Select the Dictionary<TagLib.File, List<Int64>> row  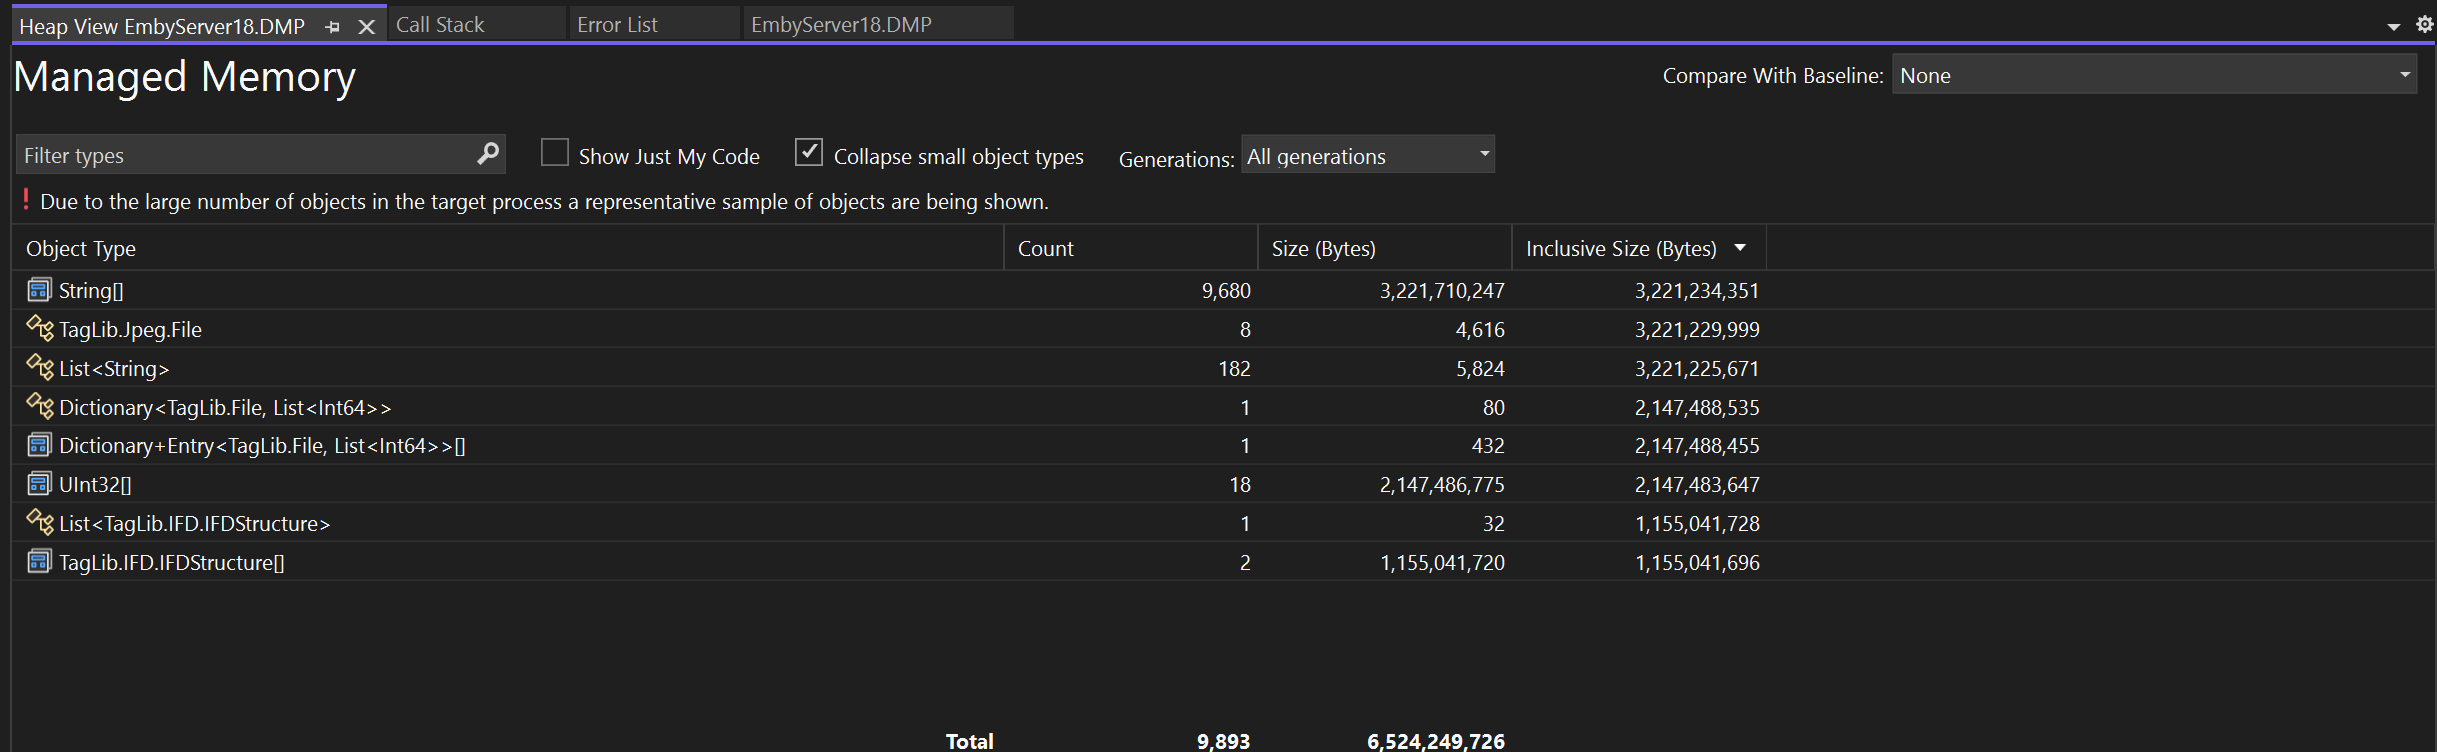(225, 407)
